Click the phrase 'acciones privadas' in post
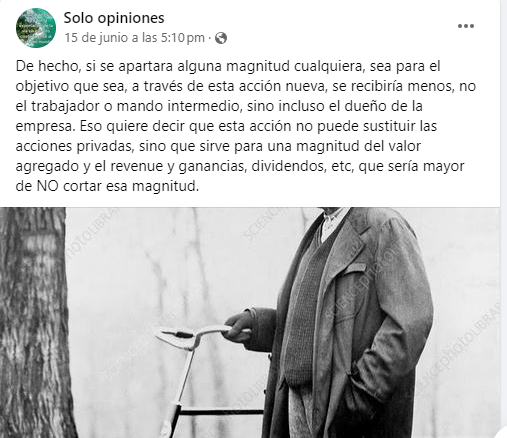Screen dimensions: 507x438 74,146
